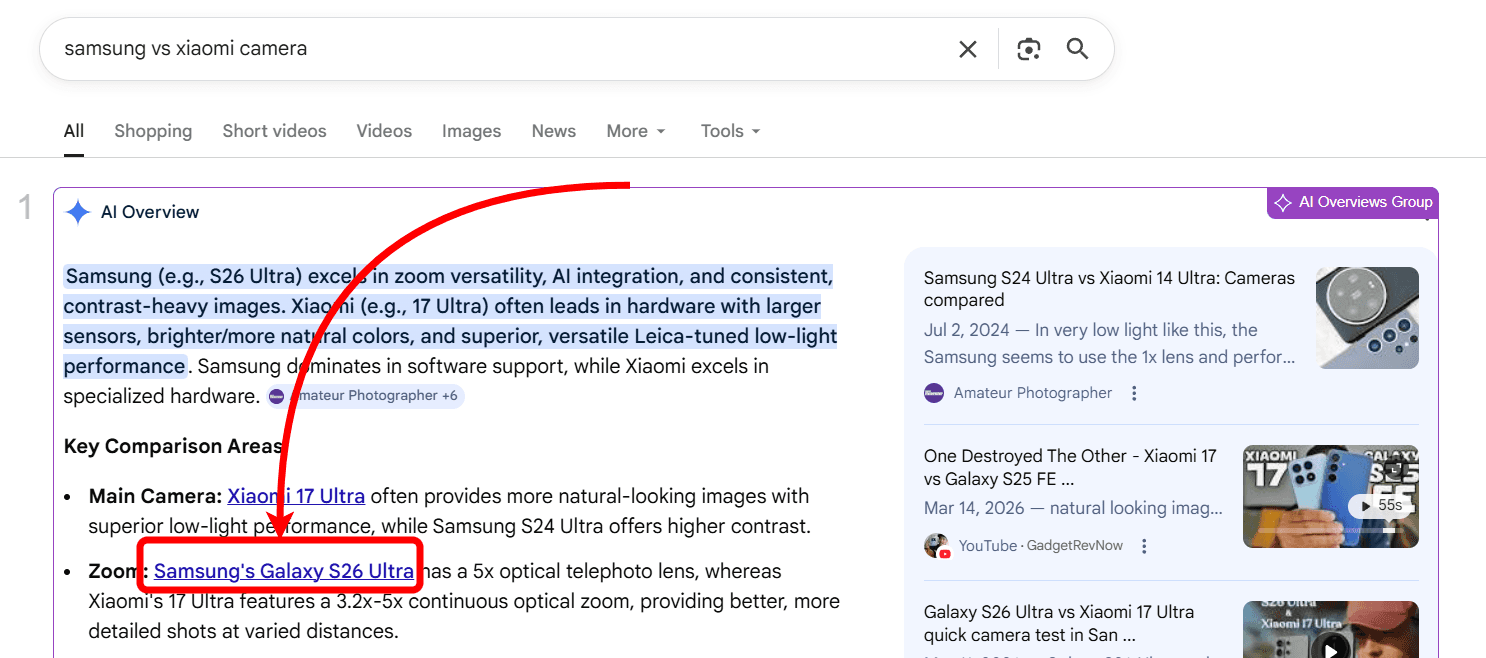Click the YouTube favicon beside GadgetRevNow

tap(936, 545)
